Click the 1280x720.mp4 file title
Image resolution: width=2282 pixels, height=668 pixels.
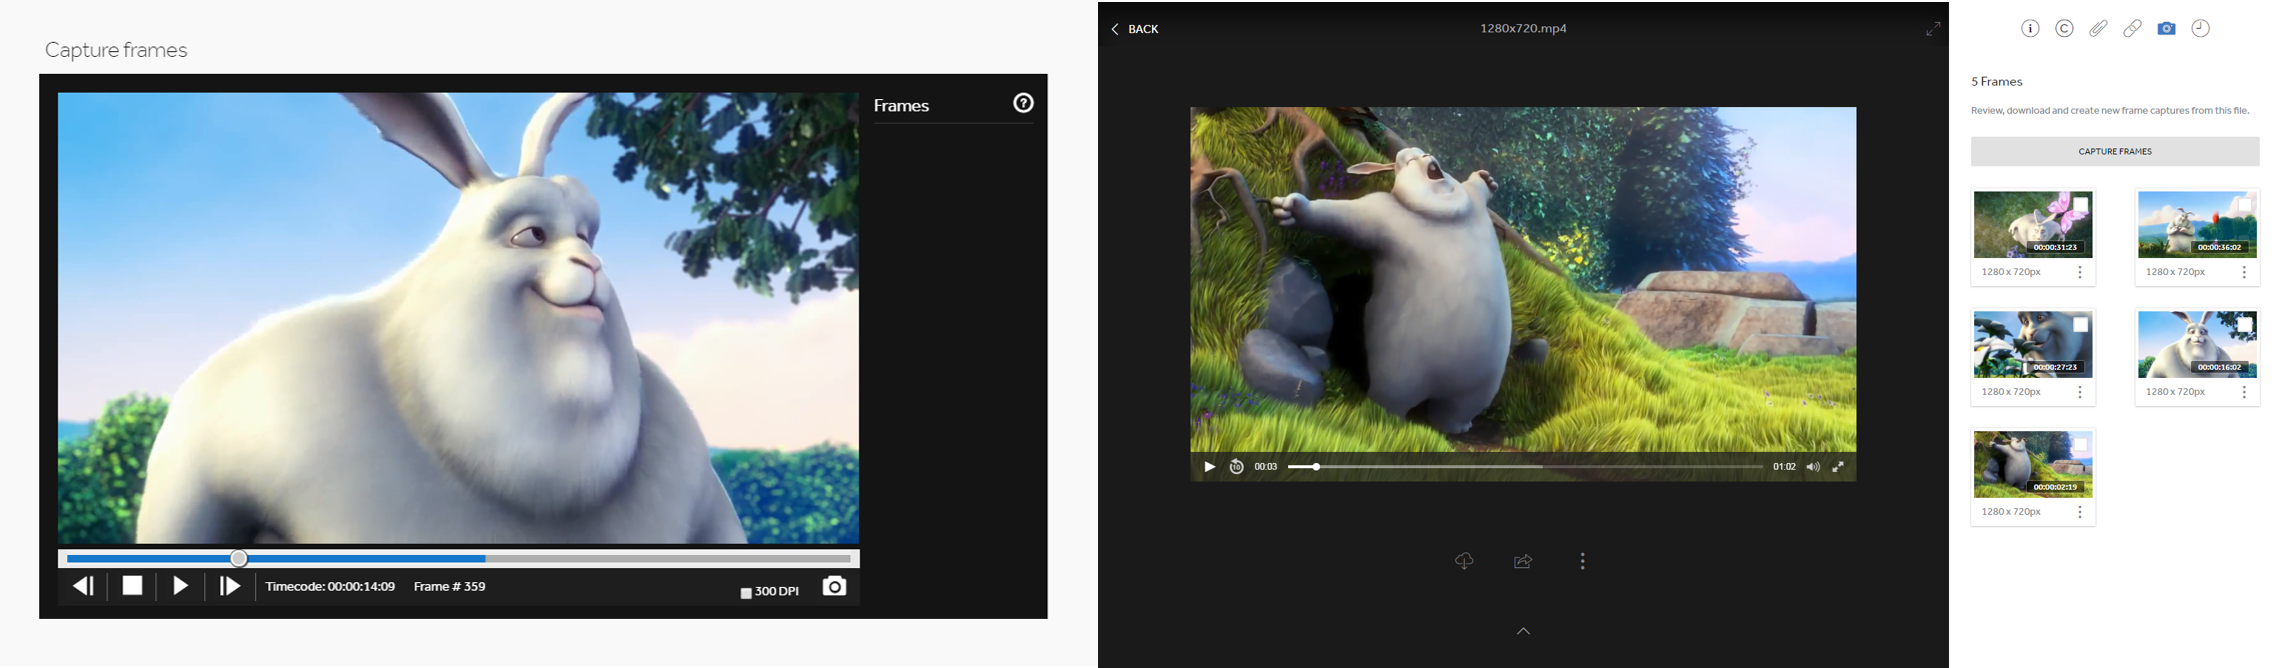click(x=1523, y=28)
